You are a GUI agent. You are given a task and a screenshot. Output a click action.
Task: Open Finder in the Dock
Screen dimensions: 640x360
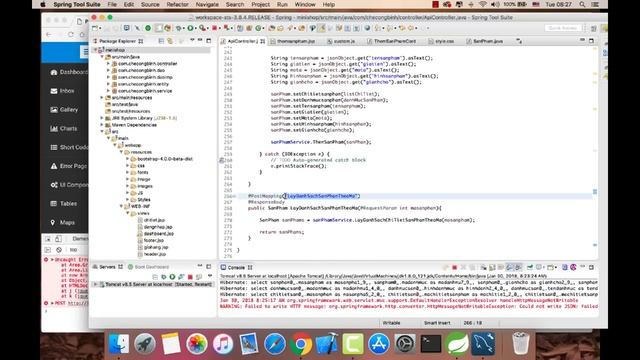coord(119,343)
